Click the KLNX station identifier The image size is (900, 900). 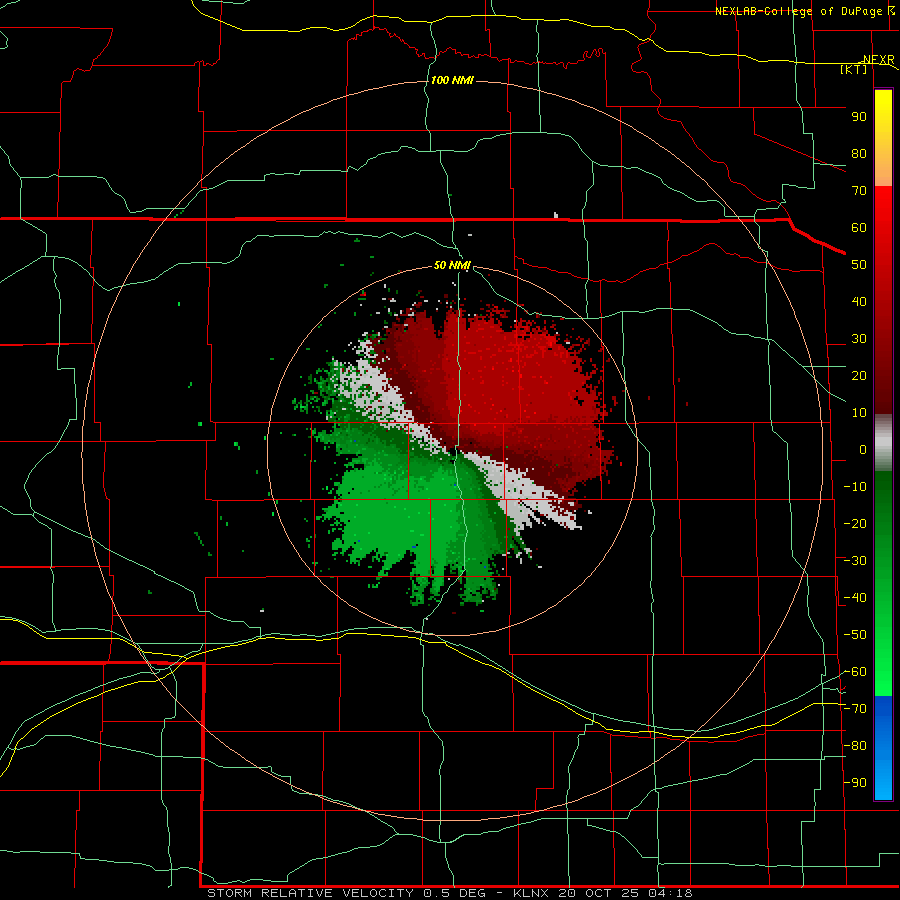[531, 893]
